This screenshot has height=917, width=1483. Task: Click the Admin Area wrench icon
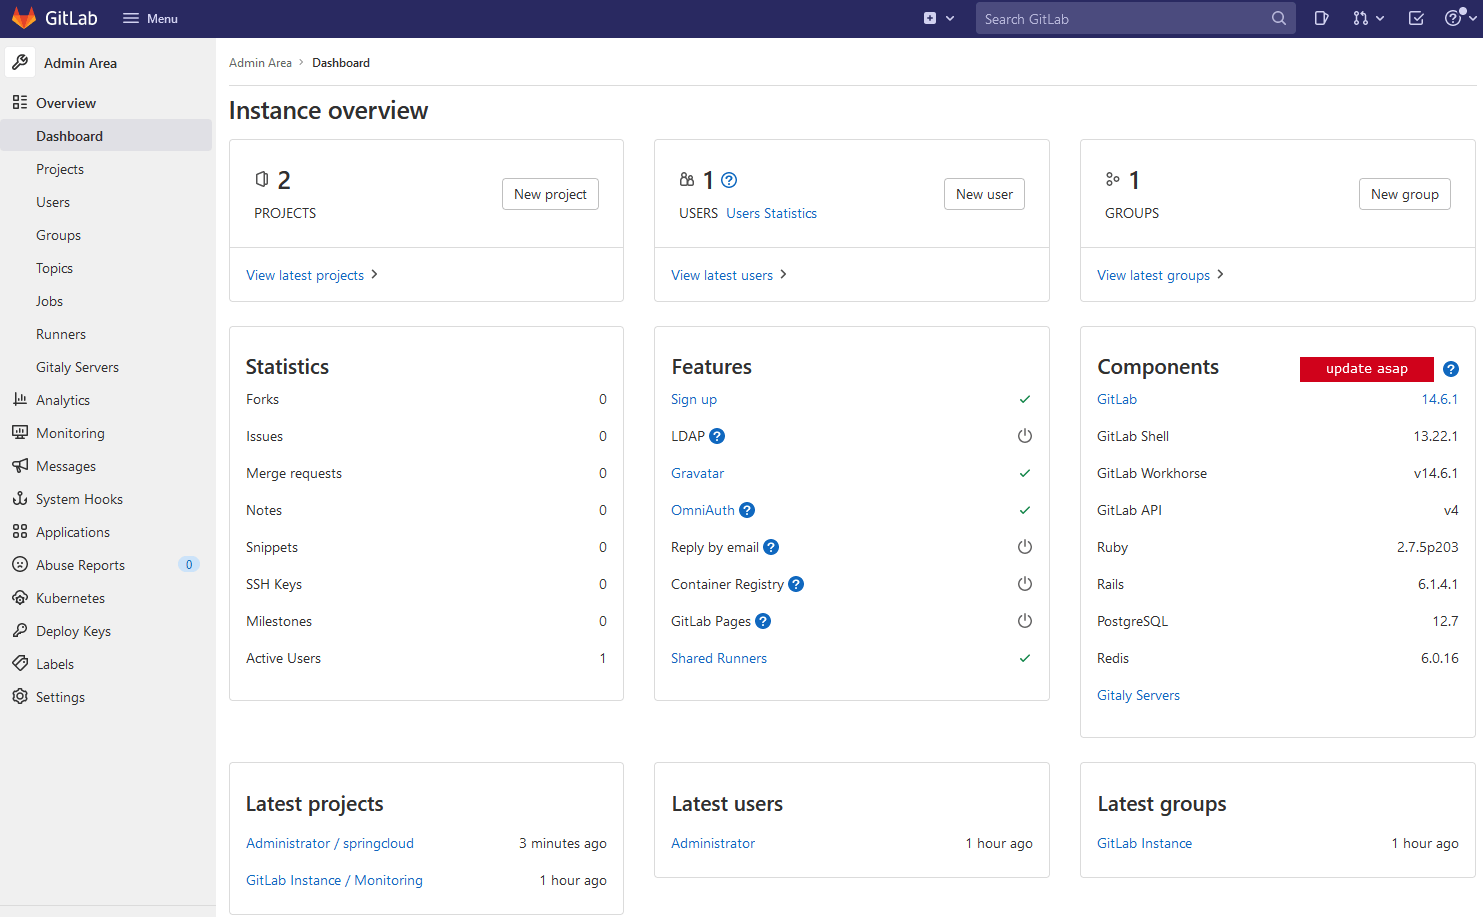tap(20, 62)
